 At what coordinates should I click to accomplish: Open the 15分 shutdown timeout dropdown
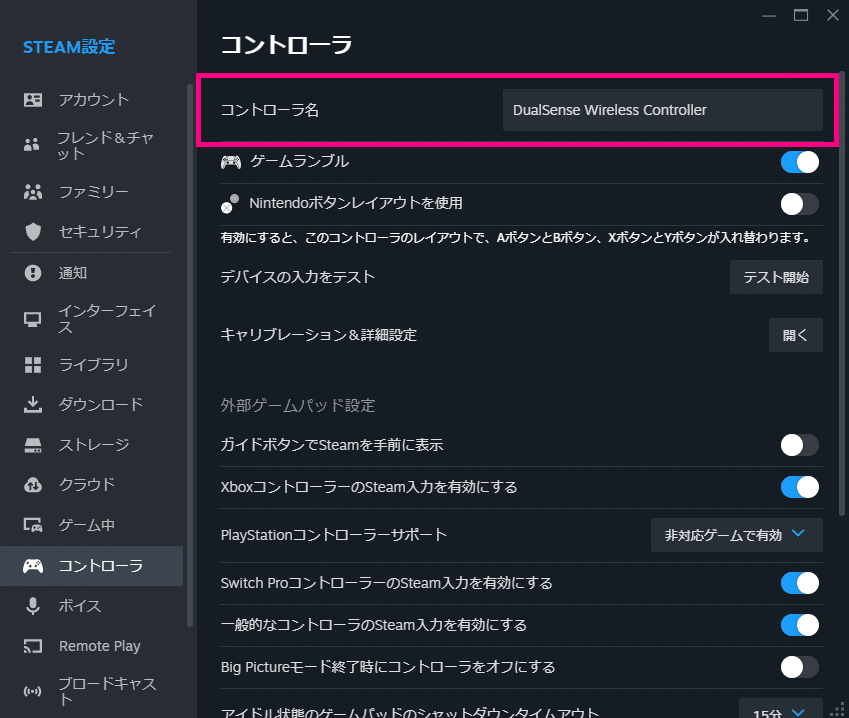click(780, 709)
